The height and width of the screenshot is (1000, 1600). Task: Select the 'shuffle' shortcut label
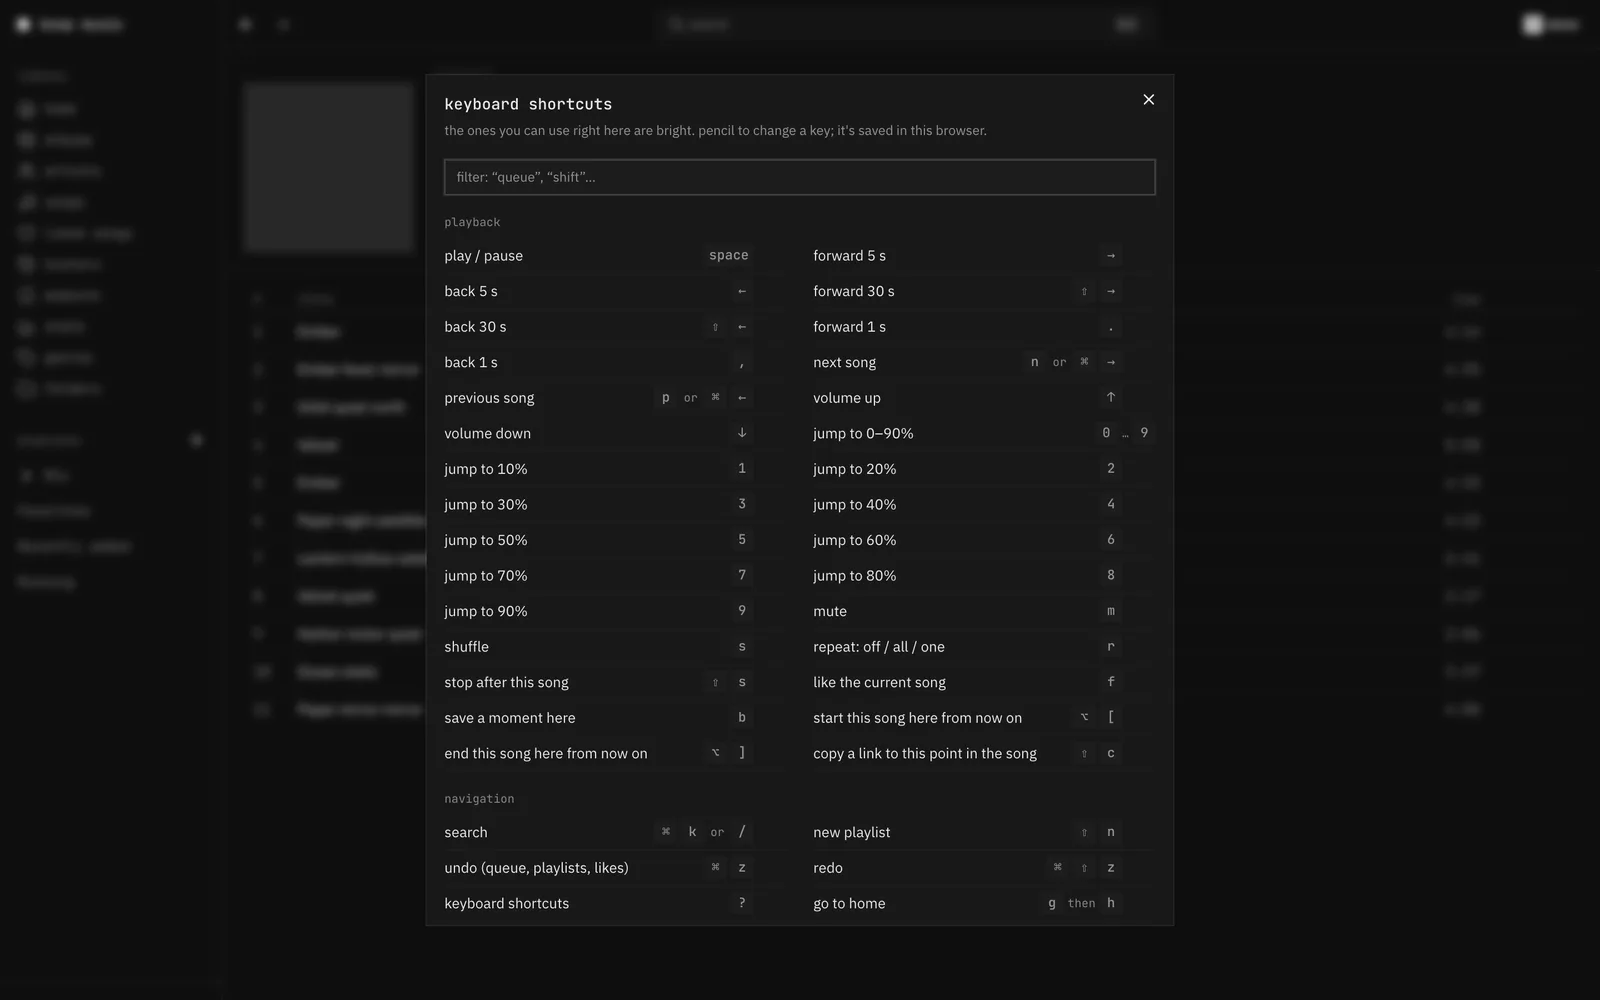click(x=466, y=647)
